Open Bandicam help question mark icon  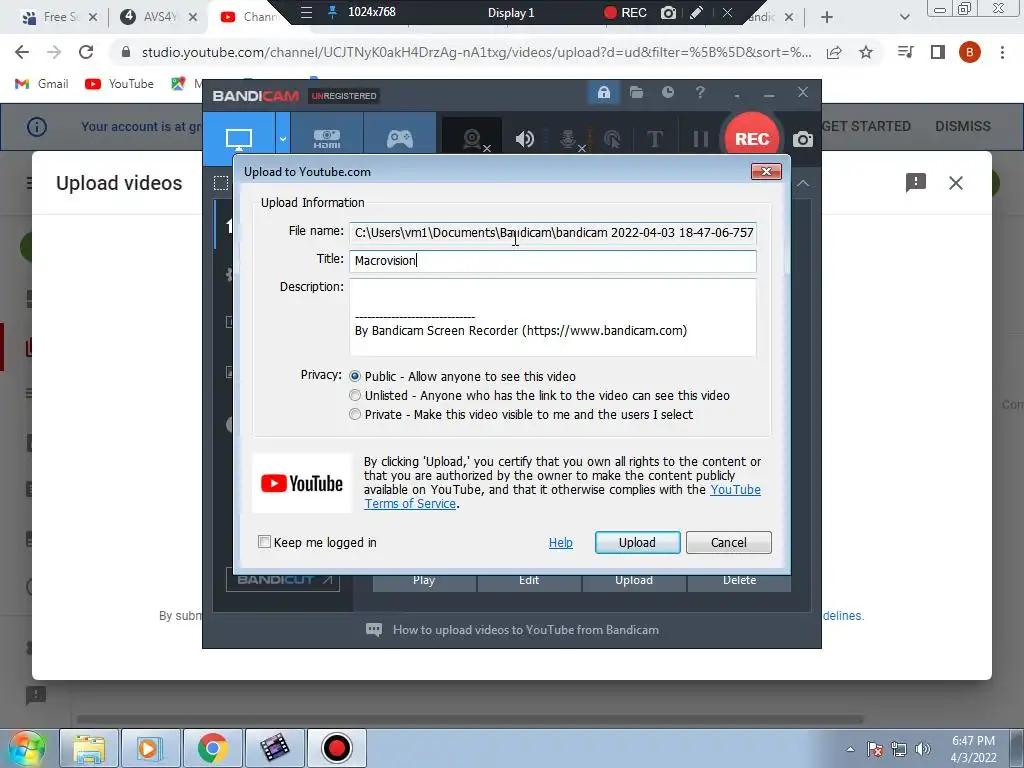click(x=700, y=93)
